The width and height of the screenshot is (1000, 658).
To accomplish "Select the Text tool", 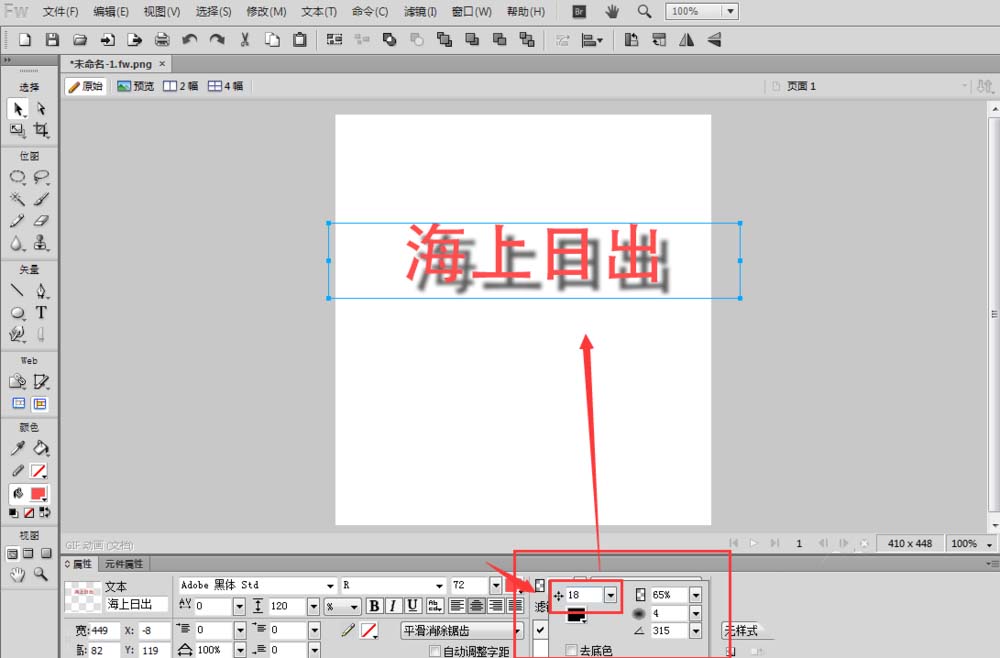I will coord(42,313).
